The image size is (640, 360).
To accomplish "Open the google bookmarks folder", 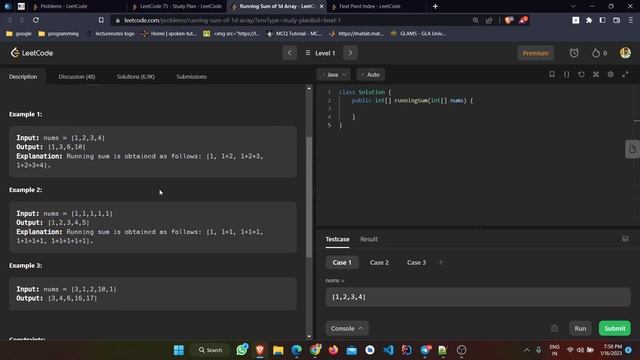I will pyautogui.click(x=19, y=33).
